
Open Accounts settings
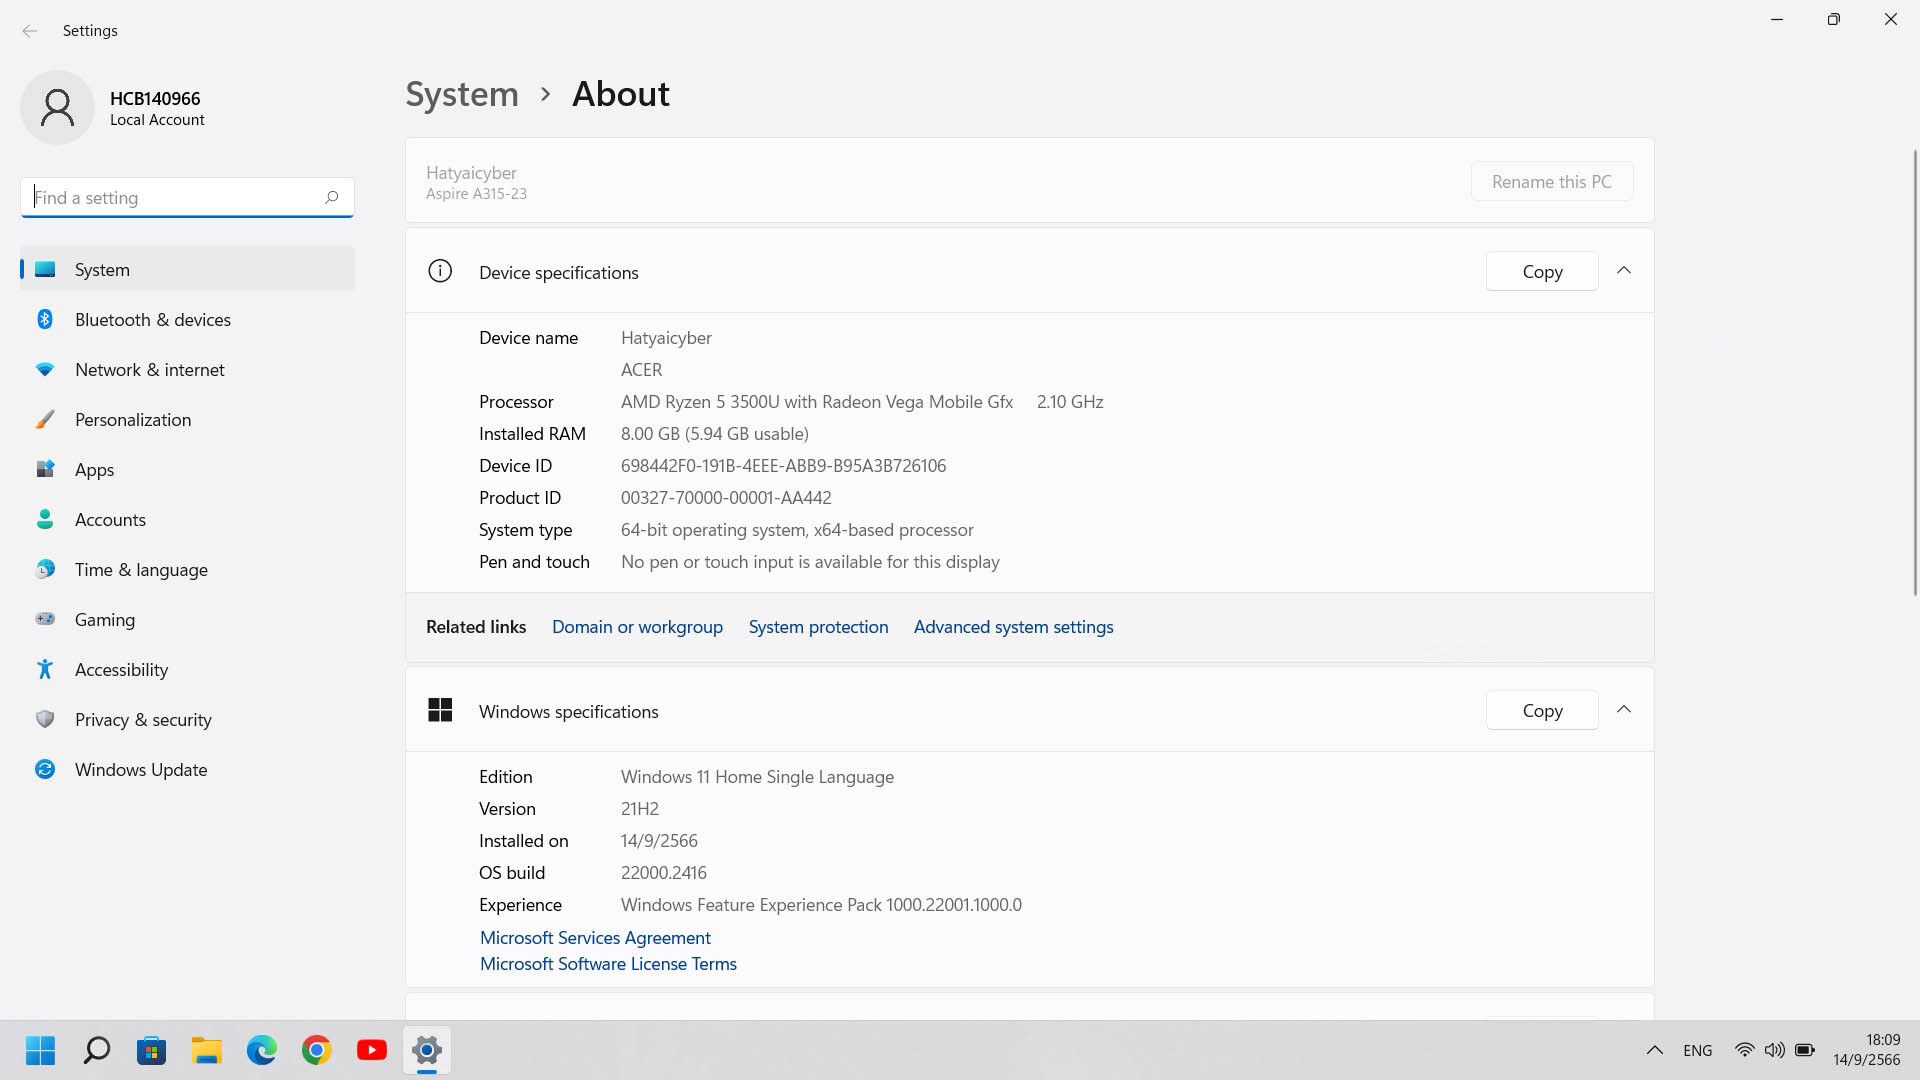pos(187,519)
